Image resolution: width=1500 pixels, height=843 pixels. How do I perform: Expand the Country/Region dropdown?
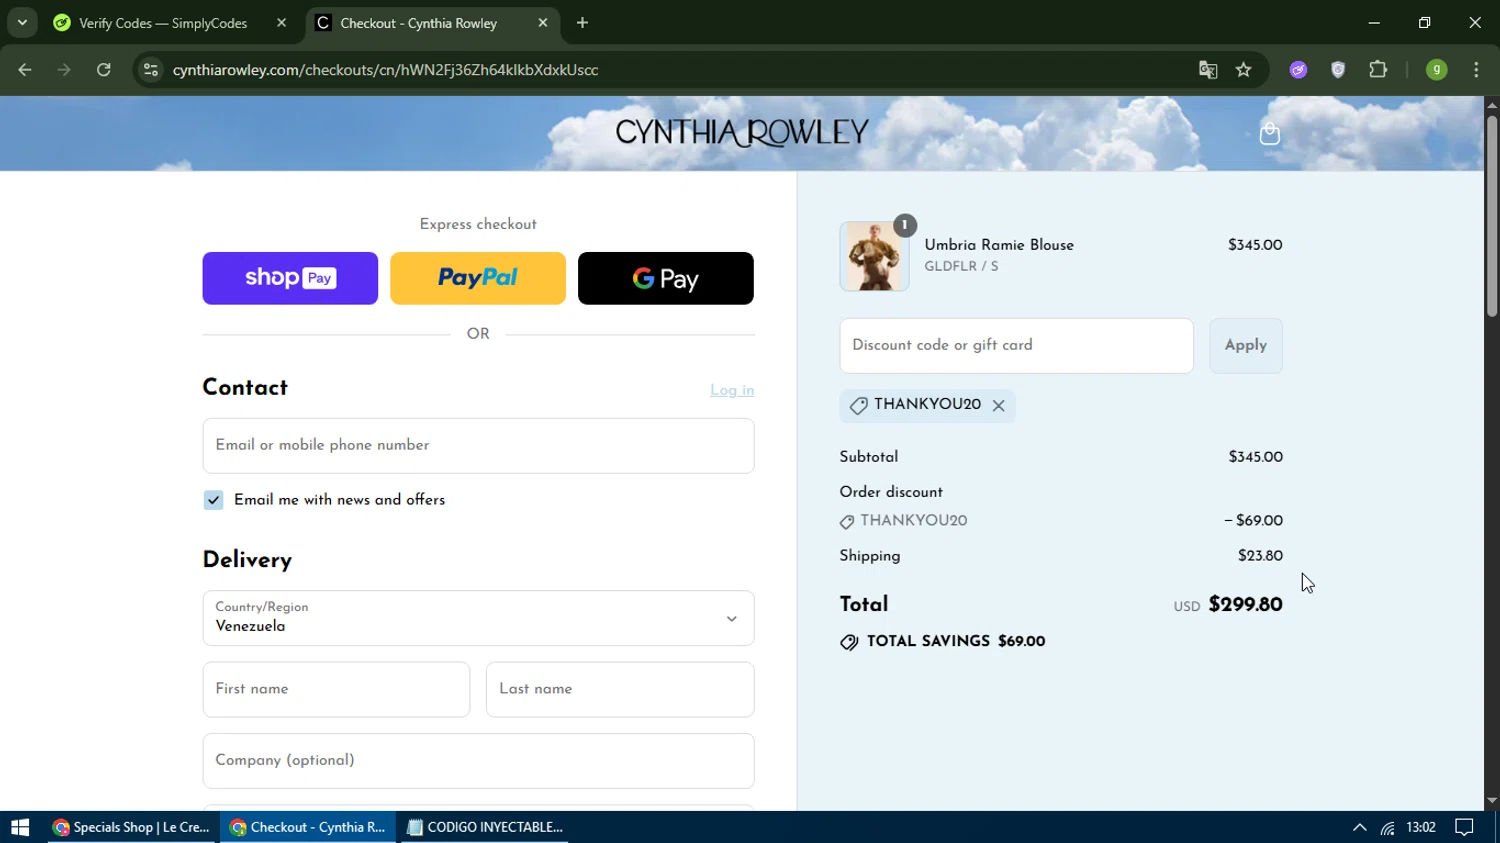click(x=478, y=618)
